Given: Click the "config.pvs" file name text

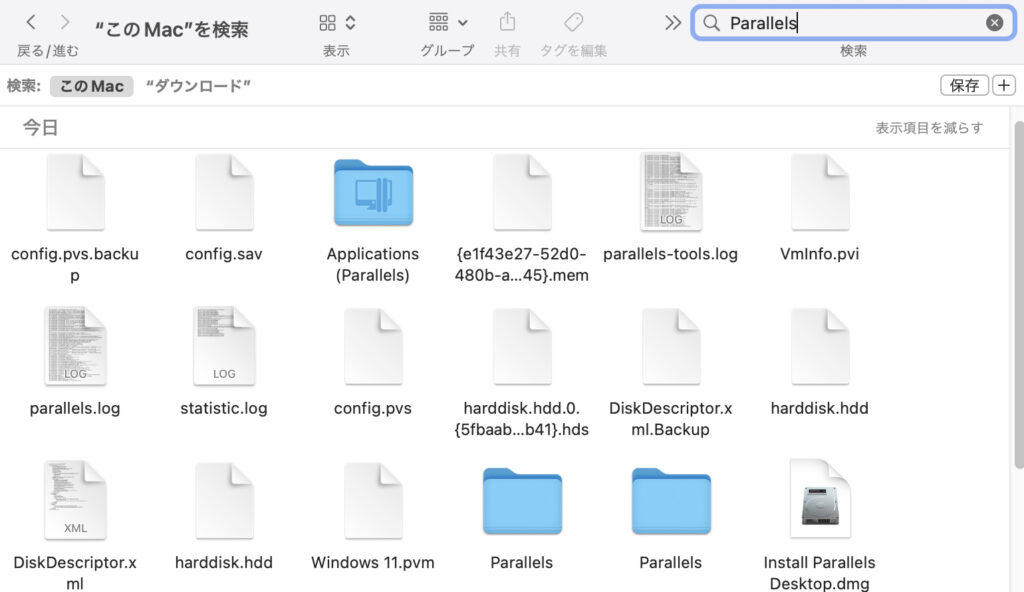Looking at the screenshot, I should 373,408.
